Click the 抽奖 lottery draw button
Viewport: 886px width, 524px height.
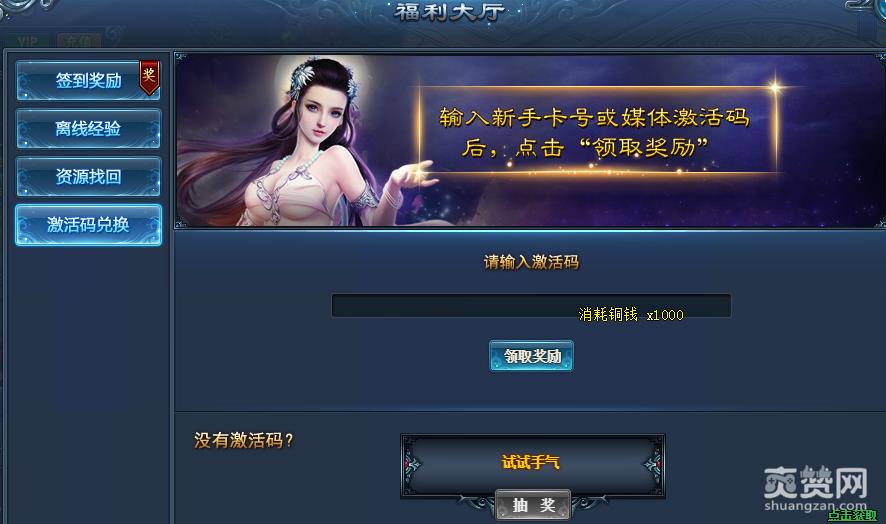[x=533, y=504]
